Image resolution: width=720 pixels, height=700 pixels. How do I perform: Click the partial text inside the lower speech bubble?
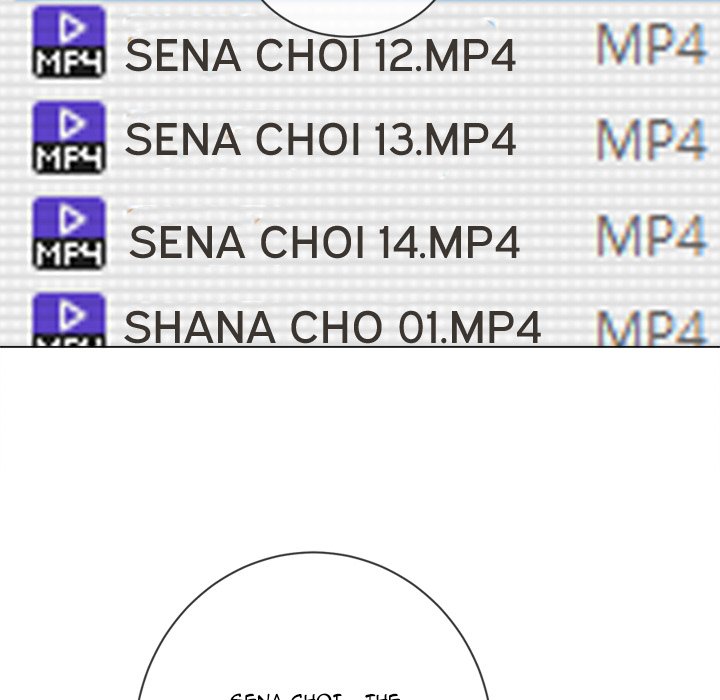(x=314, y=696)
